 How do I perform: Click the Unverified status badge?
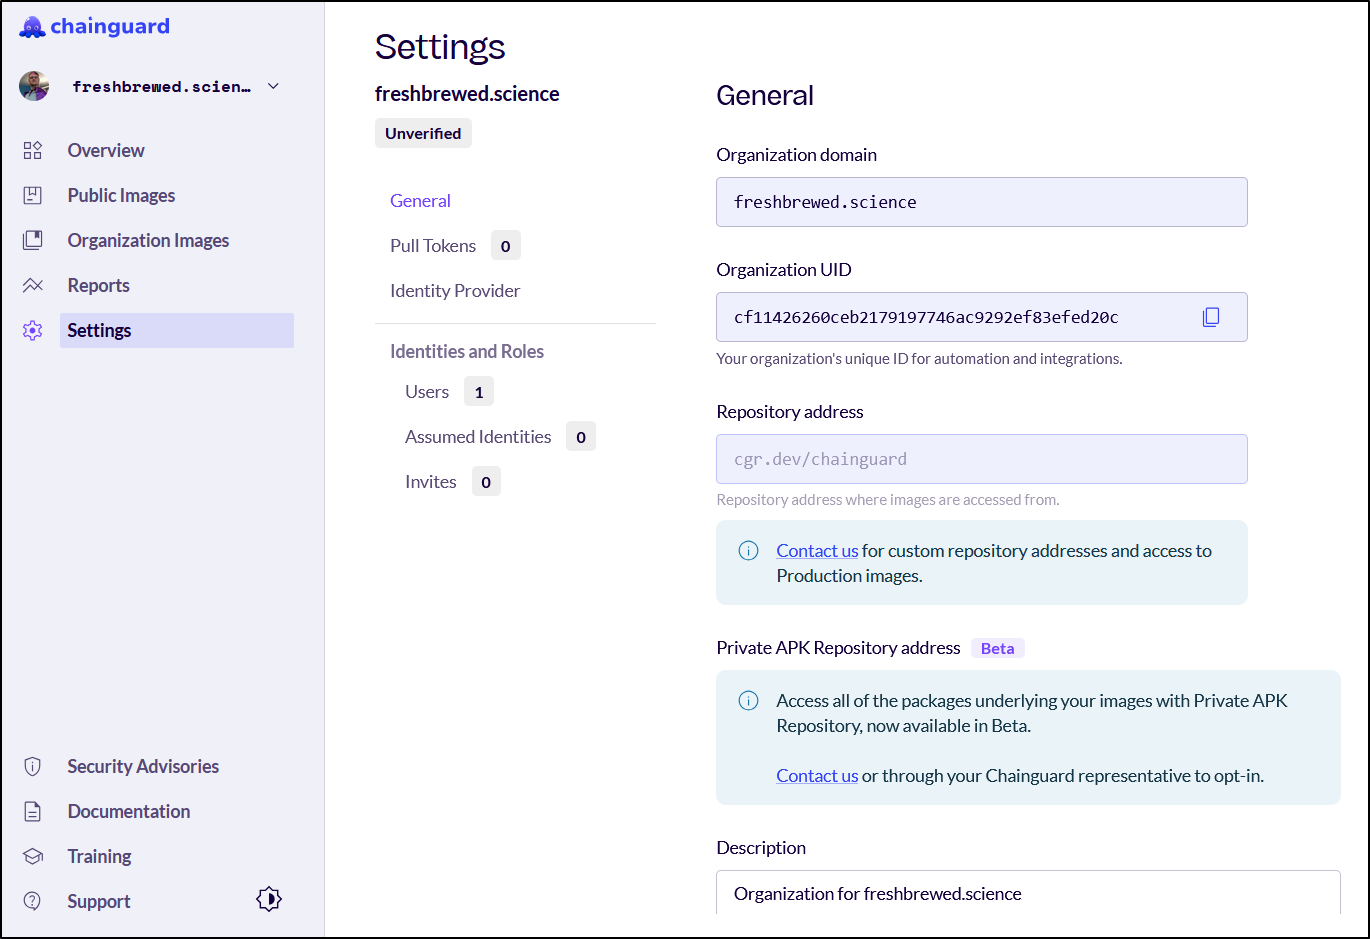(x=423, y=133)
